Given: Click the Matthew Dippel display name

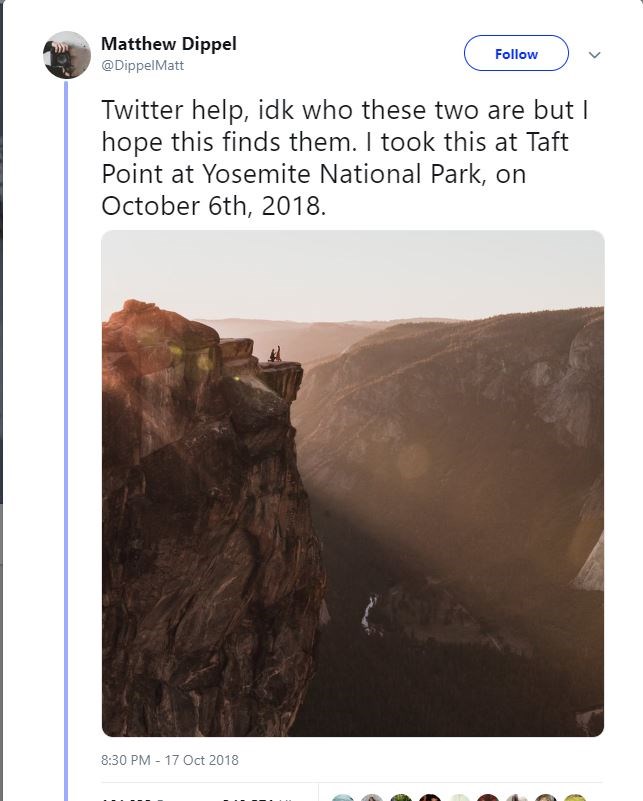Looking at the screenshot, I should tap(169, 45).
